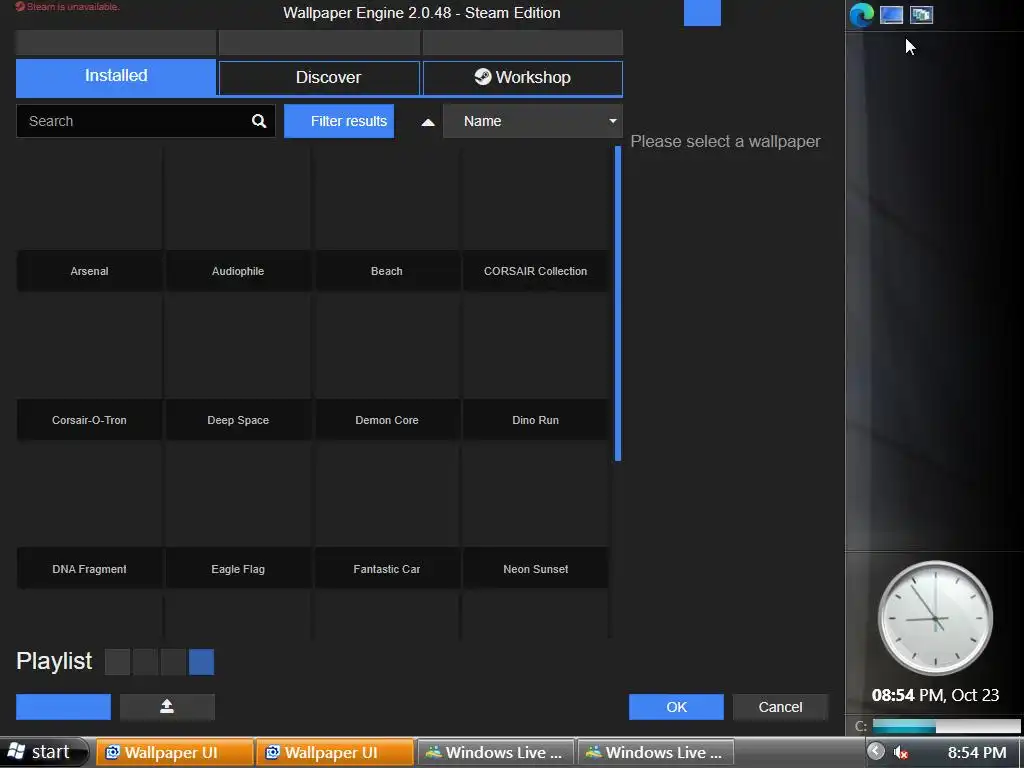The image size is (1024, 768).
Task: Pick the CORSAIR Collection wallpaper
Action: 536,219
